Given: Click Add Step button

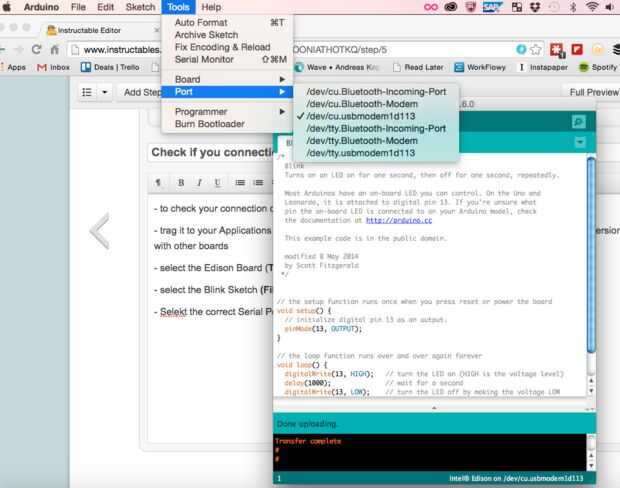Looking at the screenshot, I should (x=142, y=93).
